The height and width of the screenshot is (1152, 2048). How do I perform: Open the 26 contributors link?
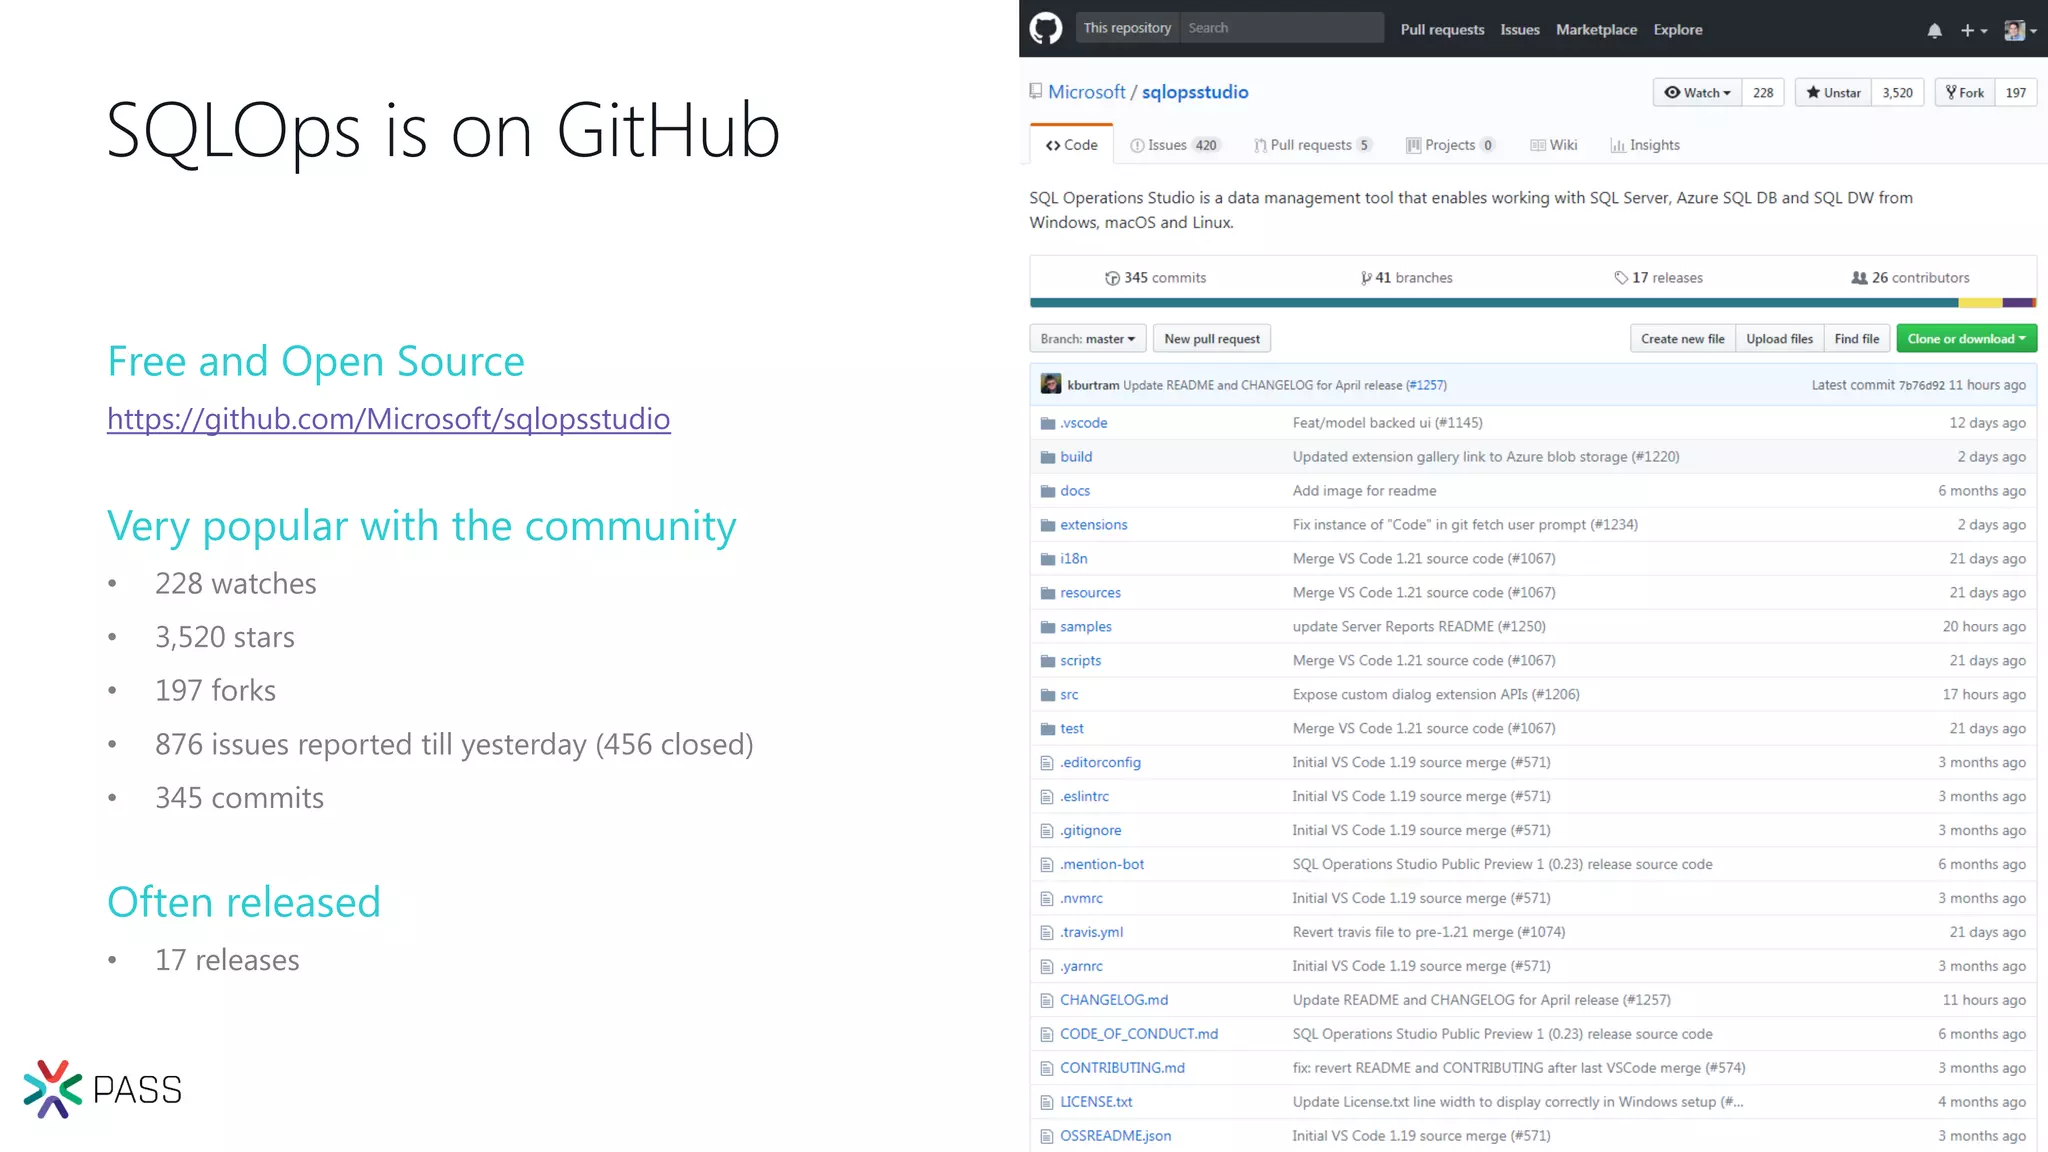coord(1910,278)
